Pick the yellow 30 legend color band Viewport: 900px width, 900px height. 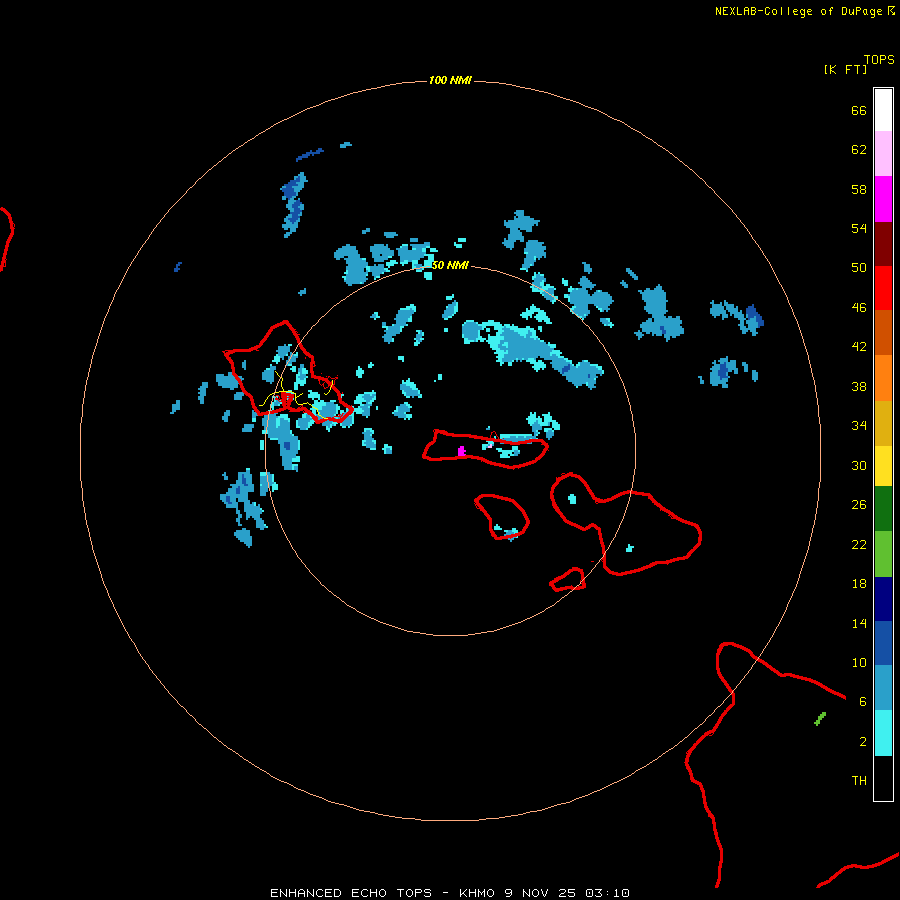click(883, 466)
